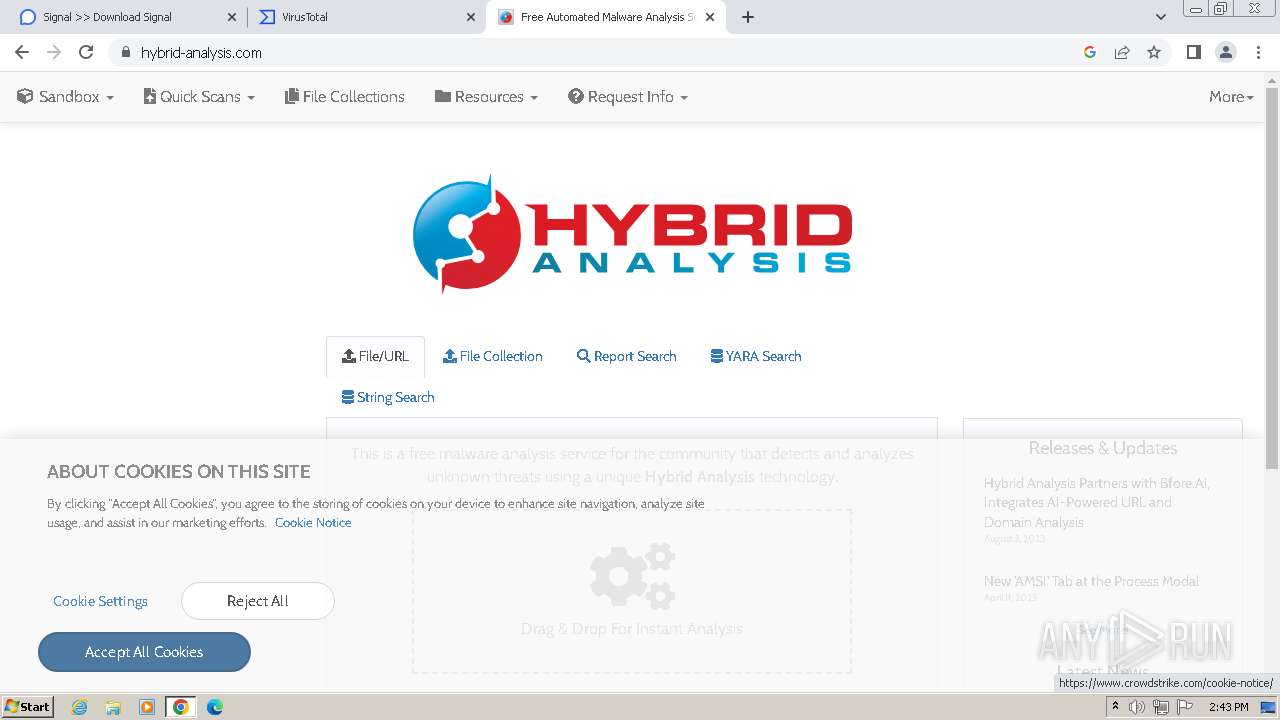Share this page icon
Screen dimensions: 1280x720
pyautogui.click(x=1122, y=52)
